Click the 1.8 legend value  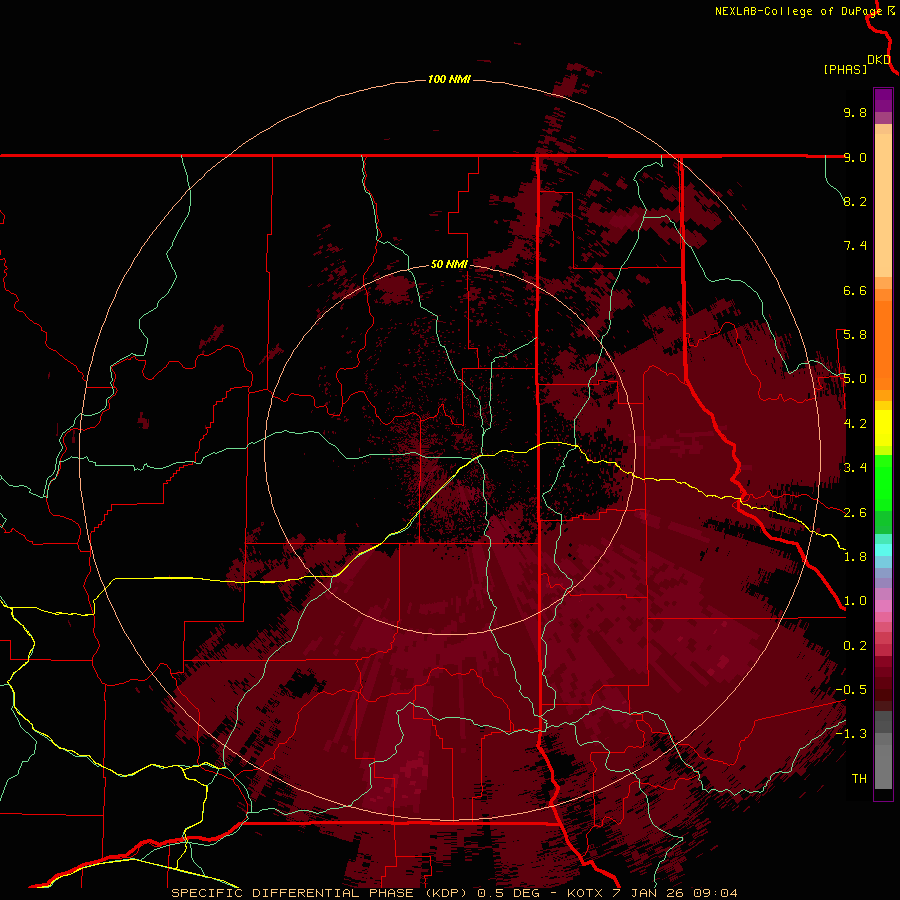pyautogui.click(x=855, y=557)
